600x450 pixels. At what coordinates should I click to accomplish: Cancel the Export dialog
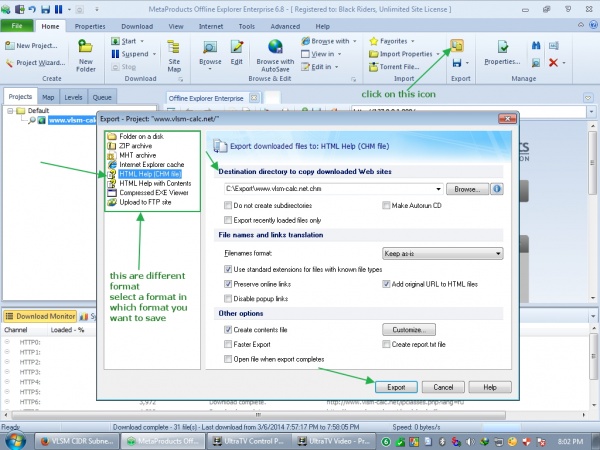click(443, 387)
